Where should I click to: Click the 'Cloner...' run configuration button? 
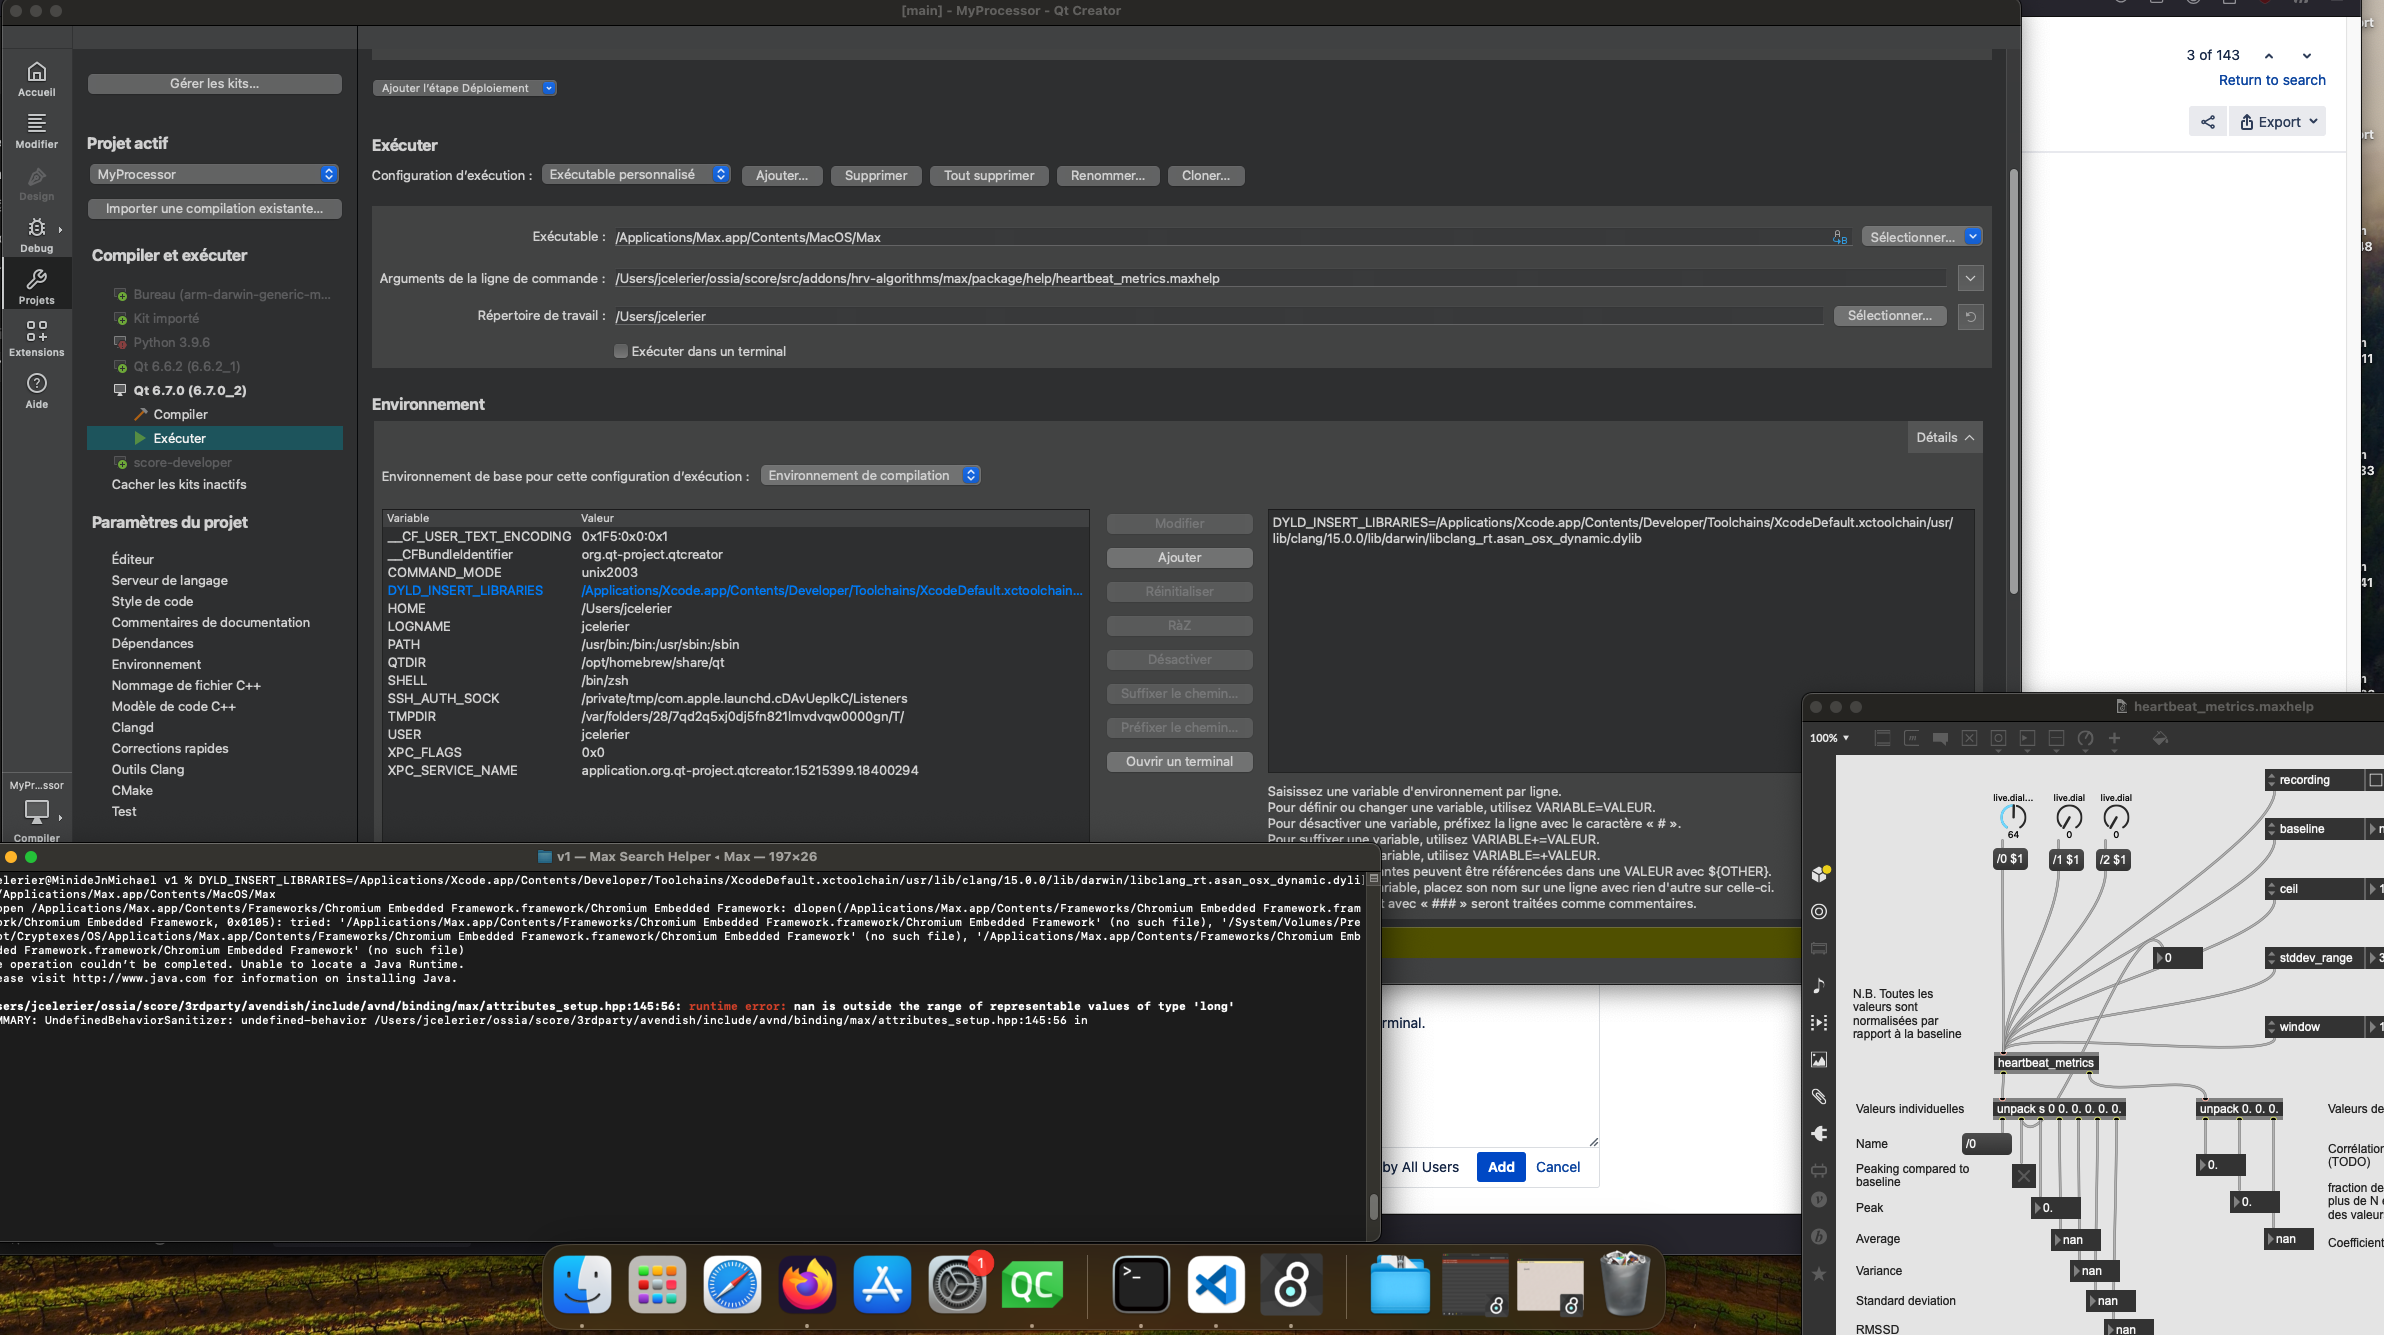(1206, 175)
